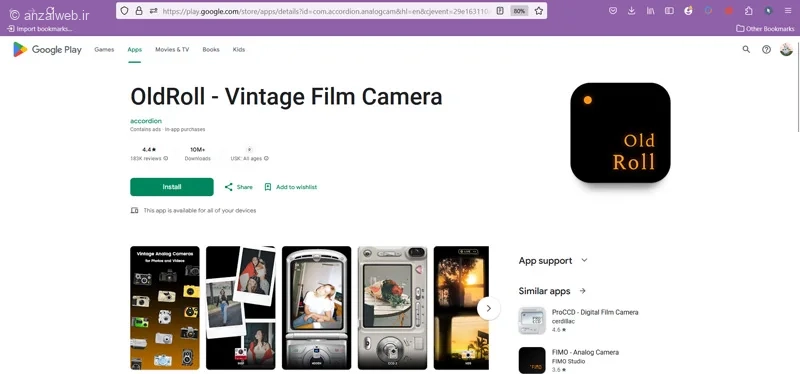Open the accordion developer link

[x=146, y=121]
